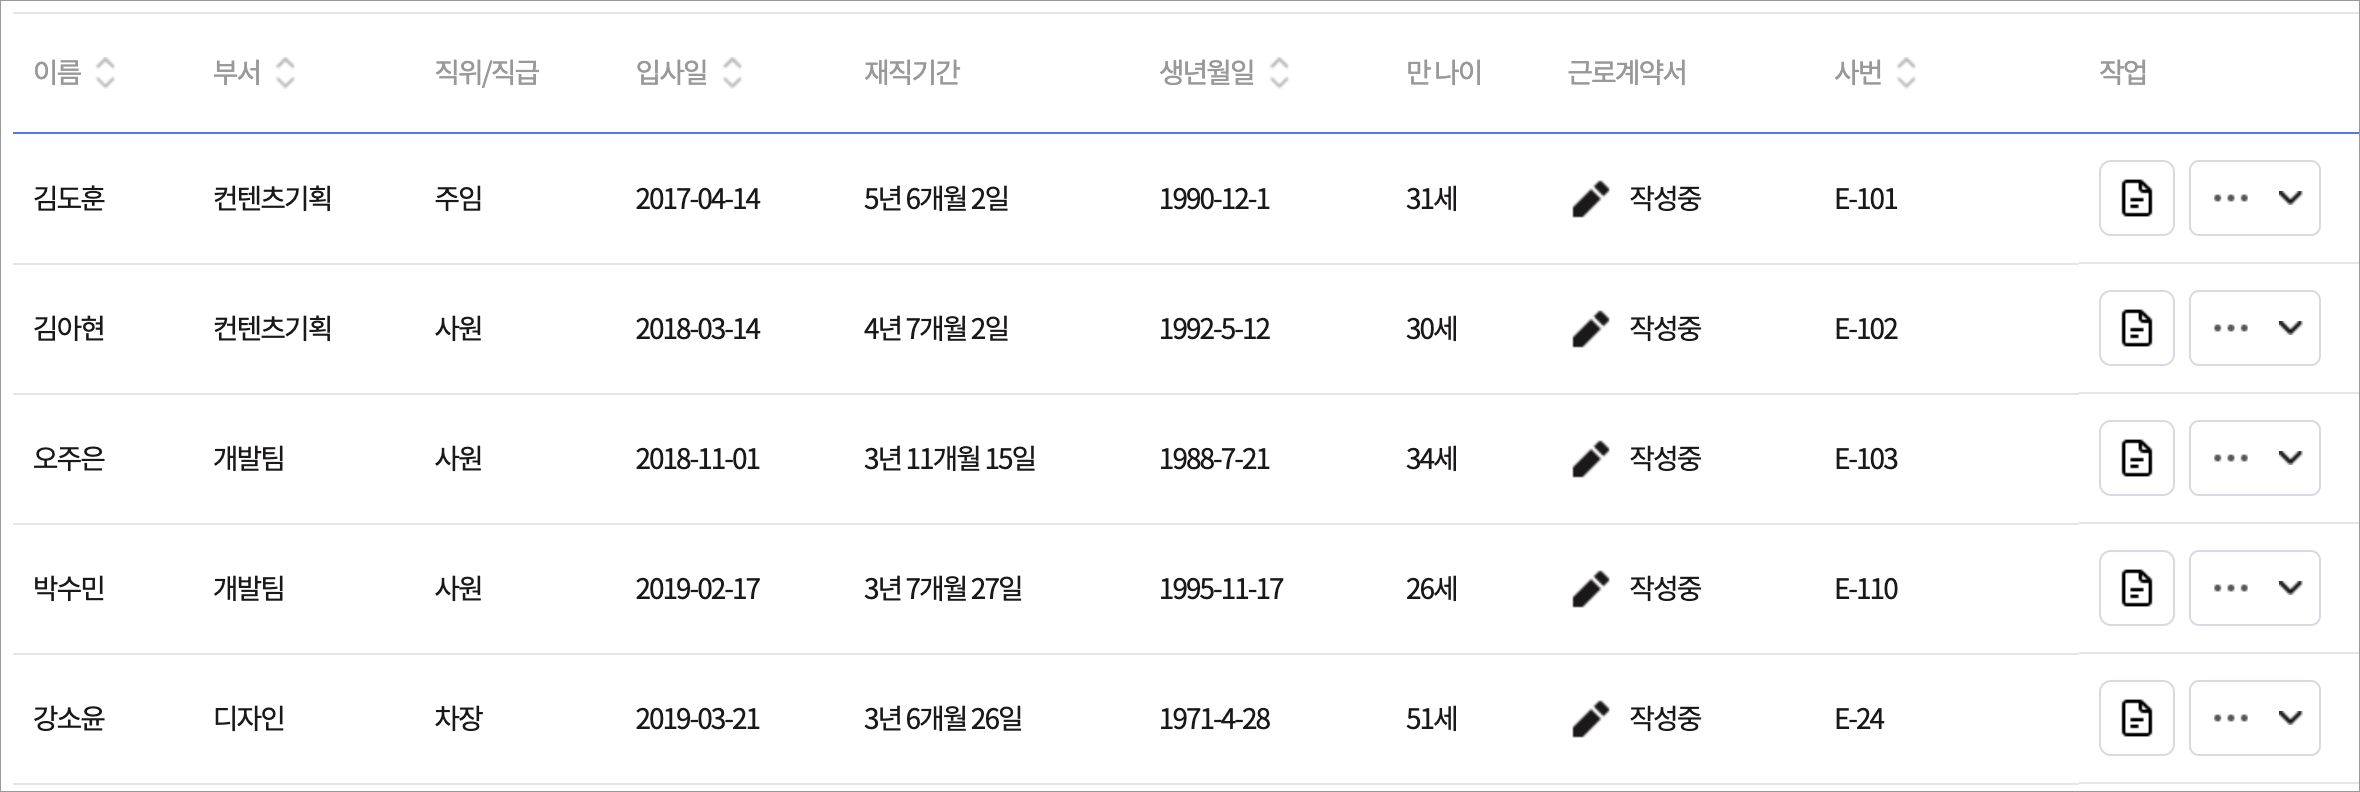Sort table by 이름 column

pyautogui.click(x=105, y=72)
